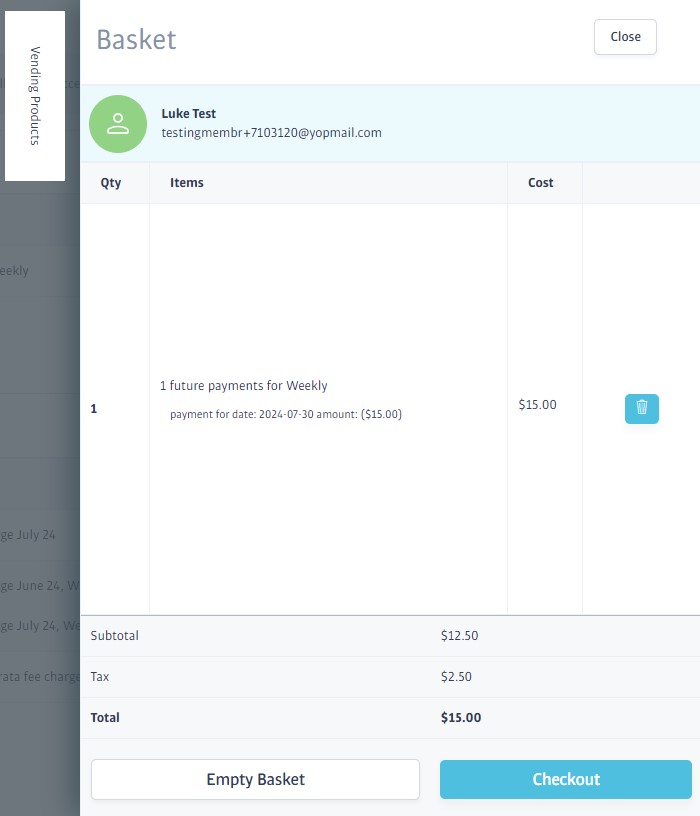Click the Items column header
Screen dimensions: 700x816
click(x=187, y=183)
